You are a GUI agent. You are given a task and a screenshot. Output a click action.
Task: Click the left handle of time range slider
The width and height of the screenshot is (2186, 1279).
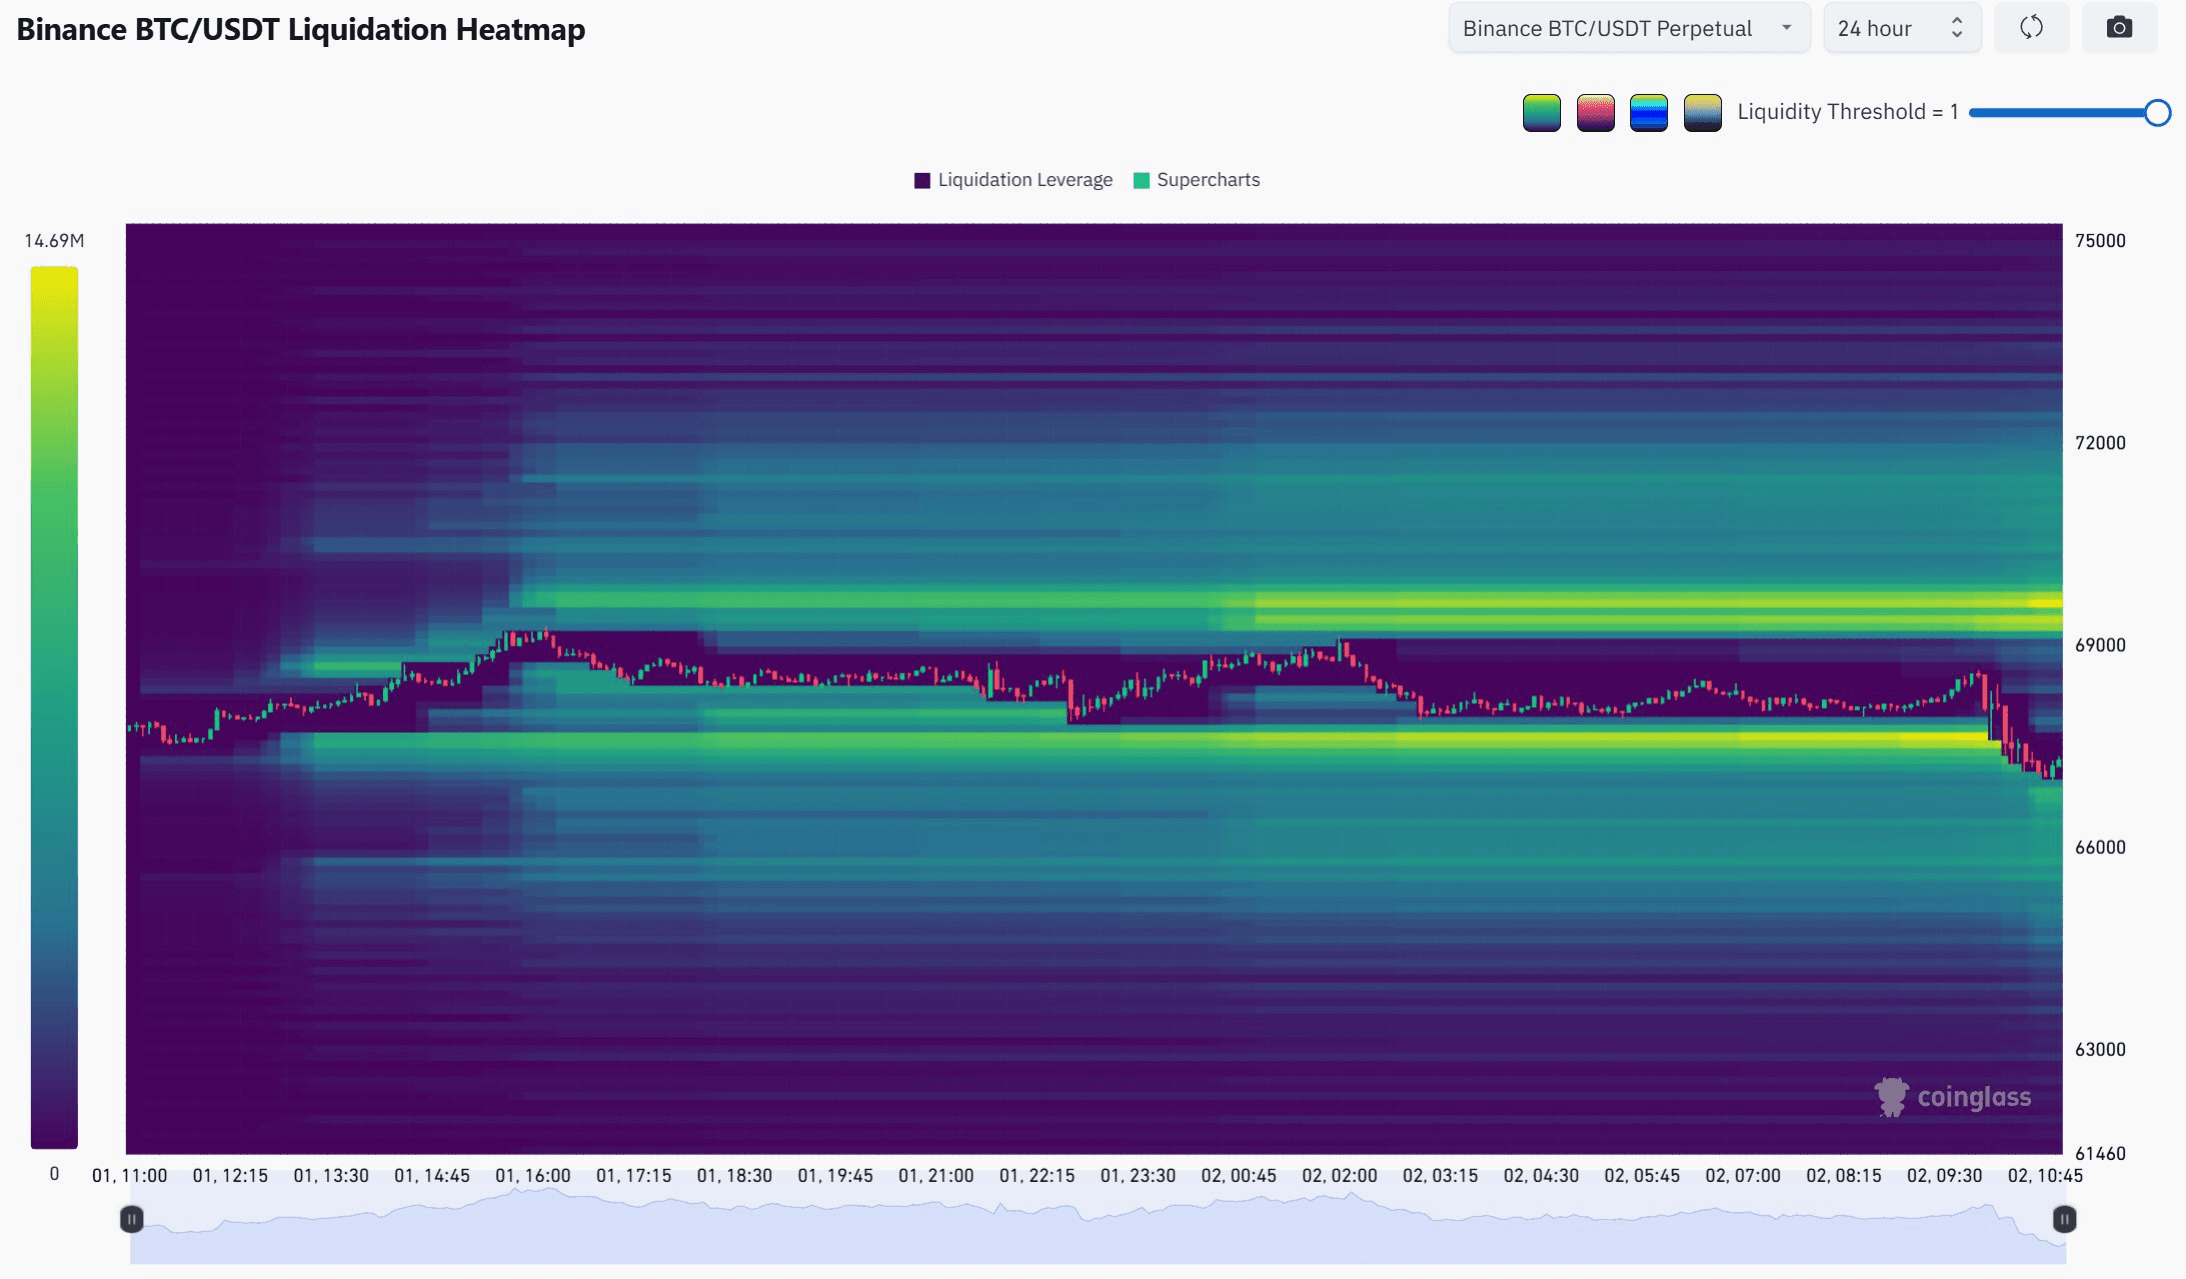131,1219
